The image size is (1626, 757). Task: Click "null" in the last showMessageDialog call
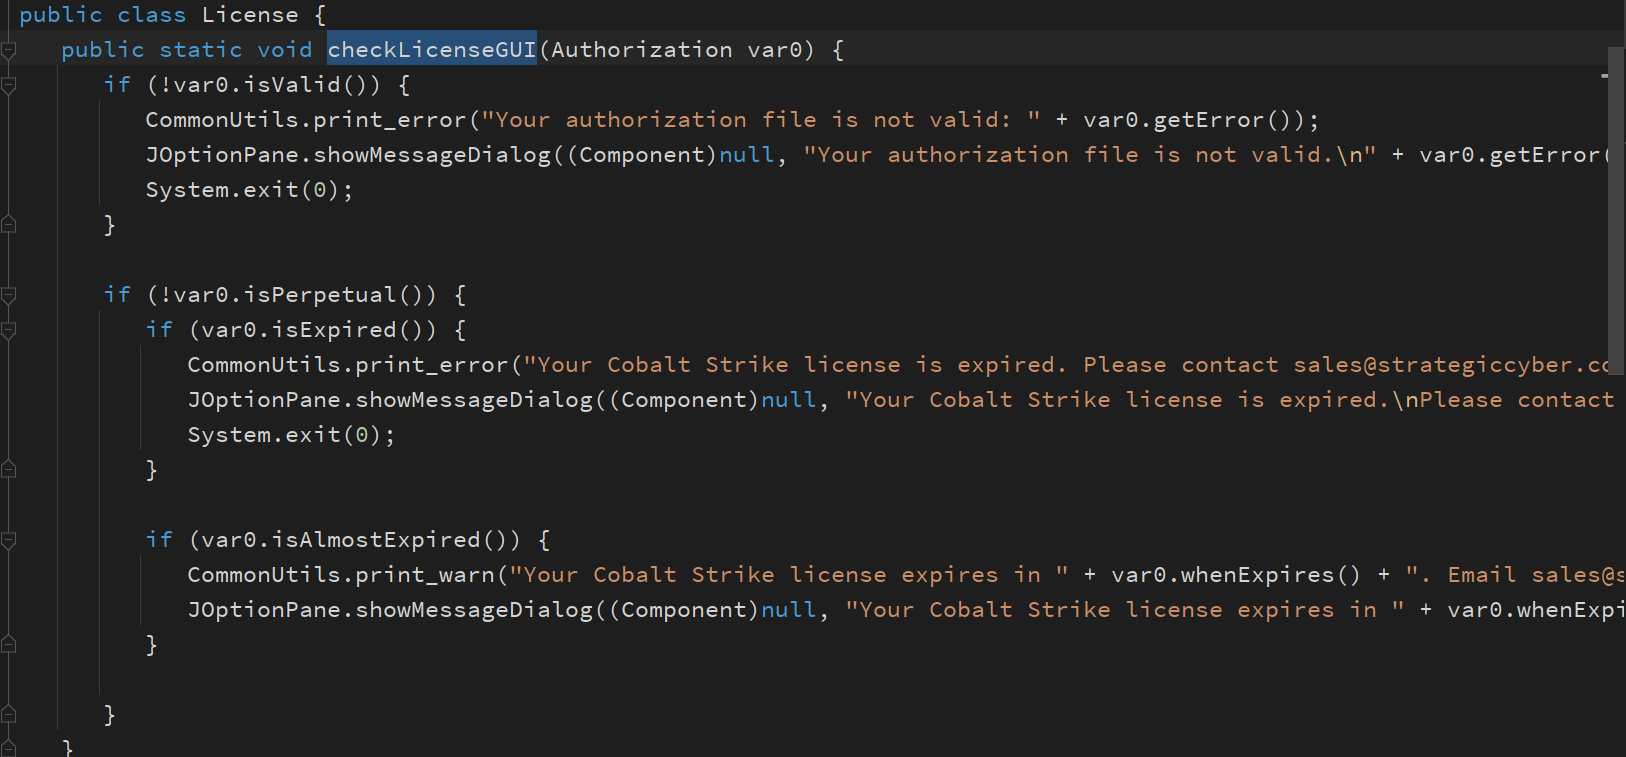[789, 610]
